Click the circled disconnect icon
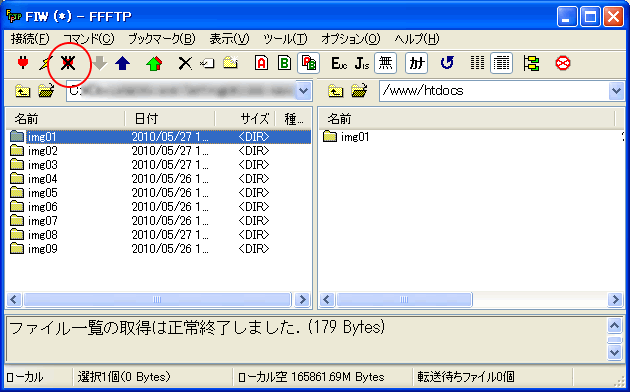This screenshot has height=392, width=630. coord(68,63)
